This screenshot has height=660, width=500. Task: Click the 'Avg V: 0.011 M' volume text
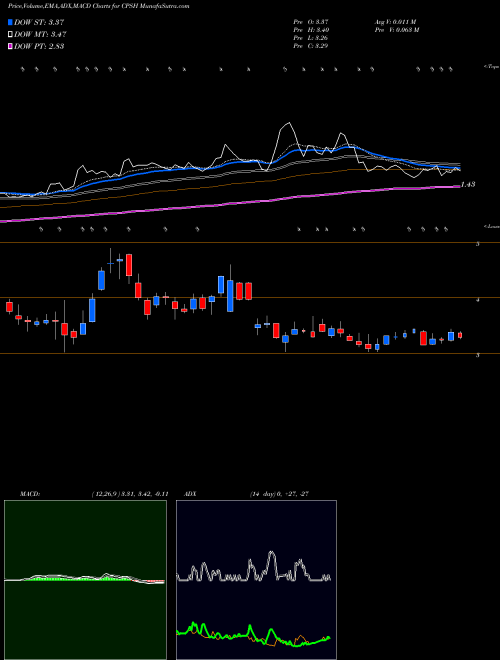tap(396, 22)
